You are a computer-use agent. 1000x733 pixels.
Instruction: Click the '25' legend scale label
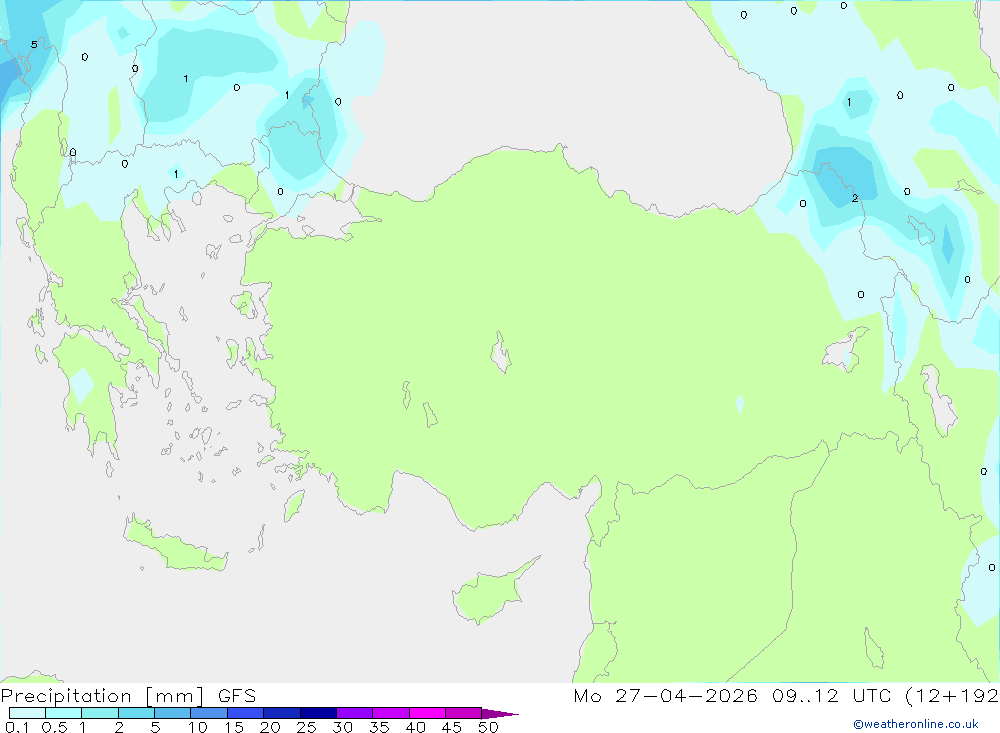(x=306, y=727)
